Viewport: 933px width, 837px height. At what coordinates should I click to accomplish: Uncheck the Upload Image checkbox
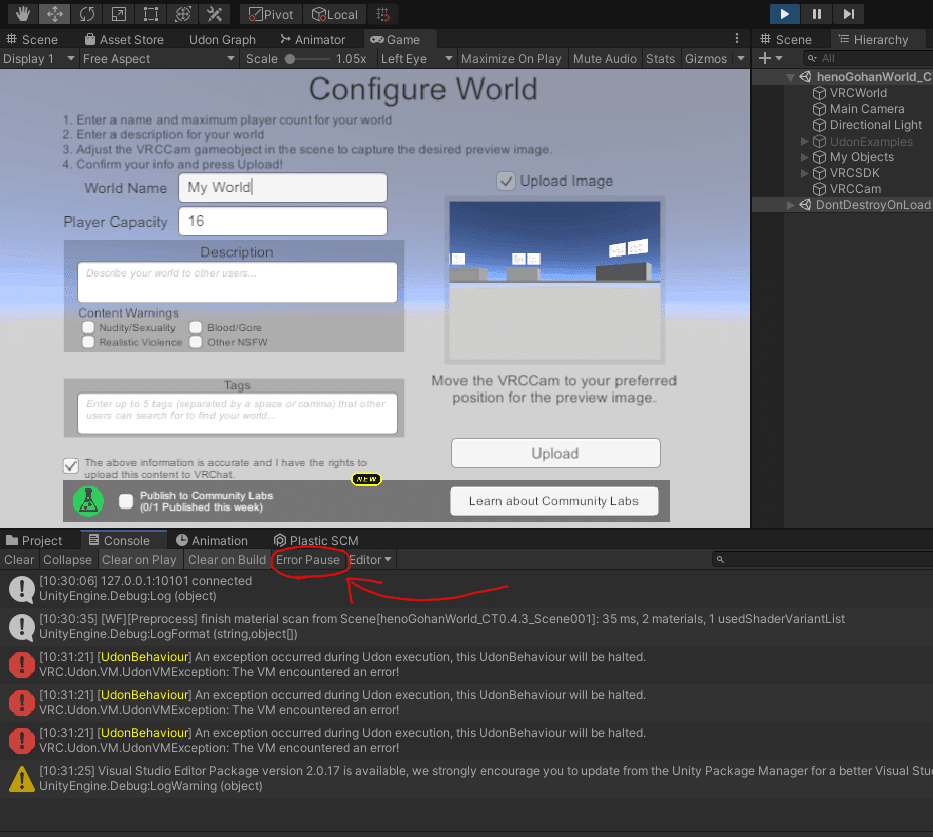coord(506,181)
